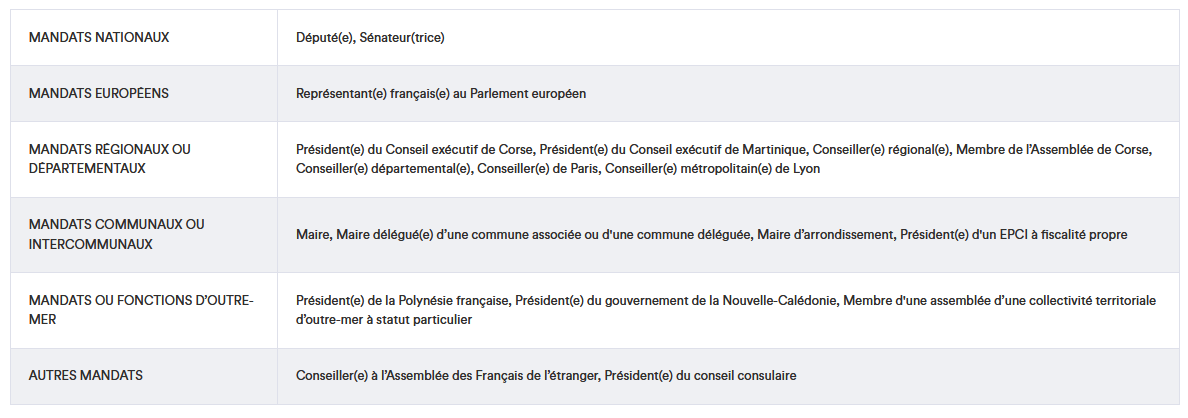
Task: Select the MANDATS COMMUNAUX OU INTERCOMMUNAUX header cell
Action: (117, 234)
